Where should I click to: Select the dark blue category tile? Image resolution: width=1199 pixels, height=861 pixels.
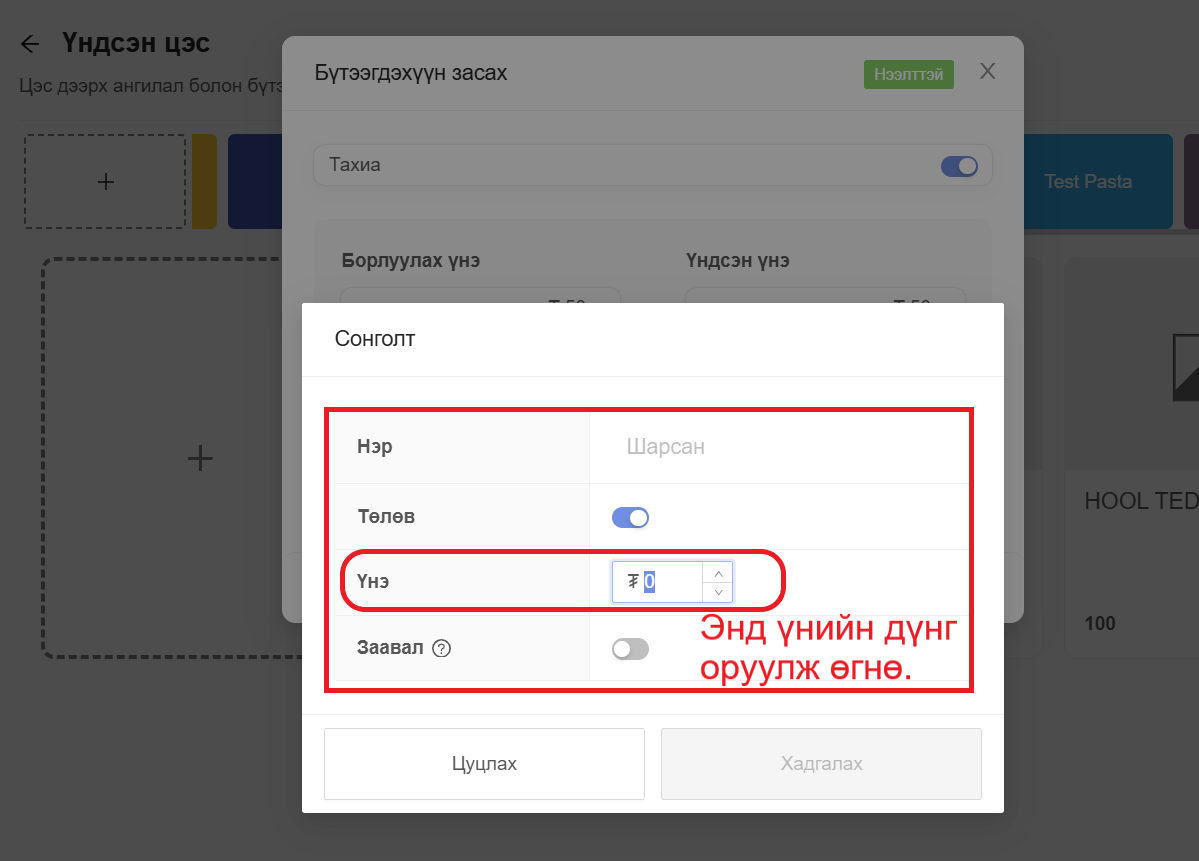coord(254,182)
